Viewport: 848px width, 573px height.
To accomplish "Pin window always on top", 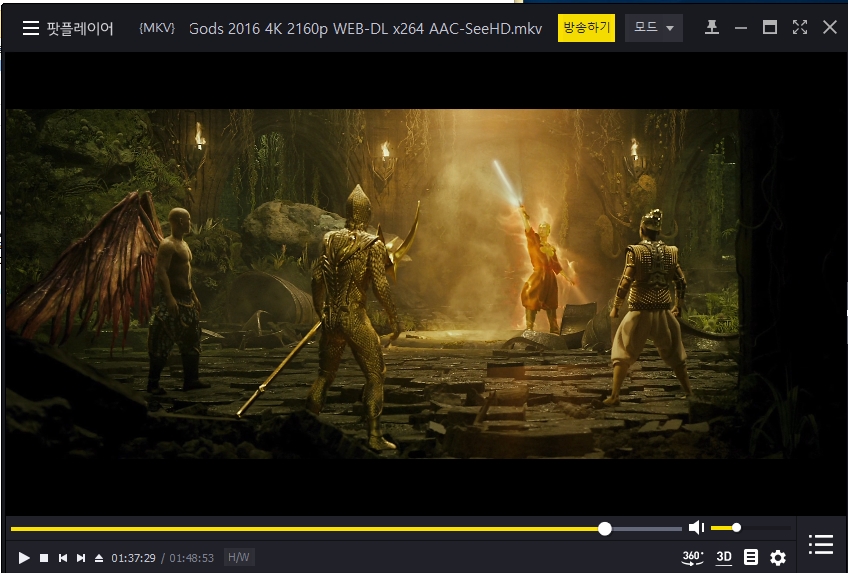I will click(x=712, y=28).
